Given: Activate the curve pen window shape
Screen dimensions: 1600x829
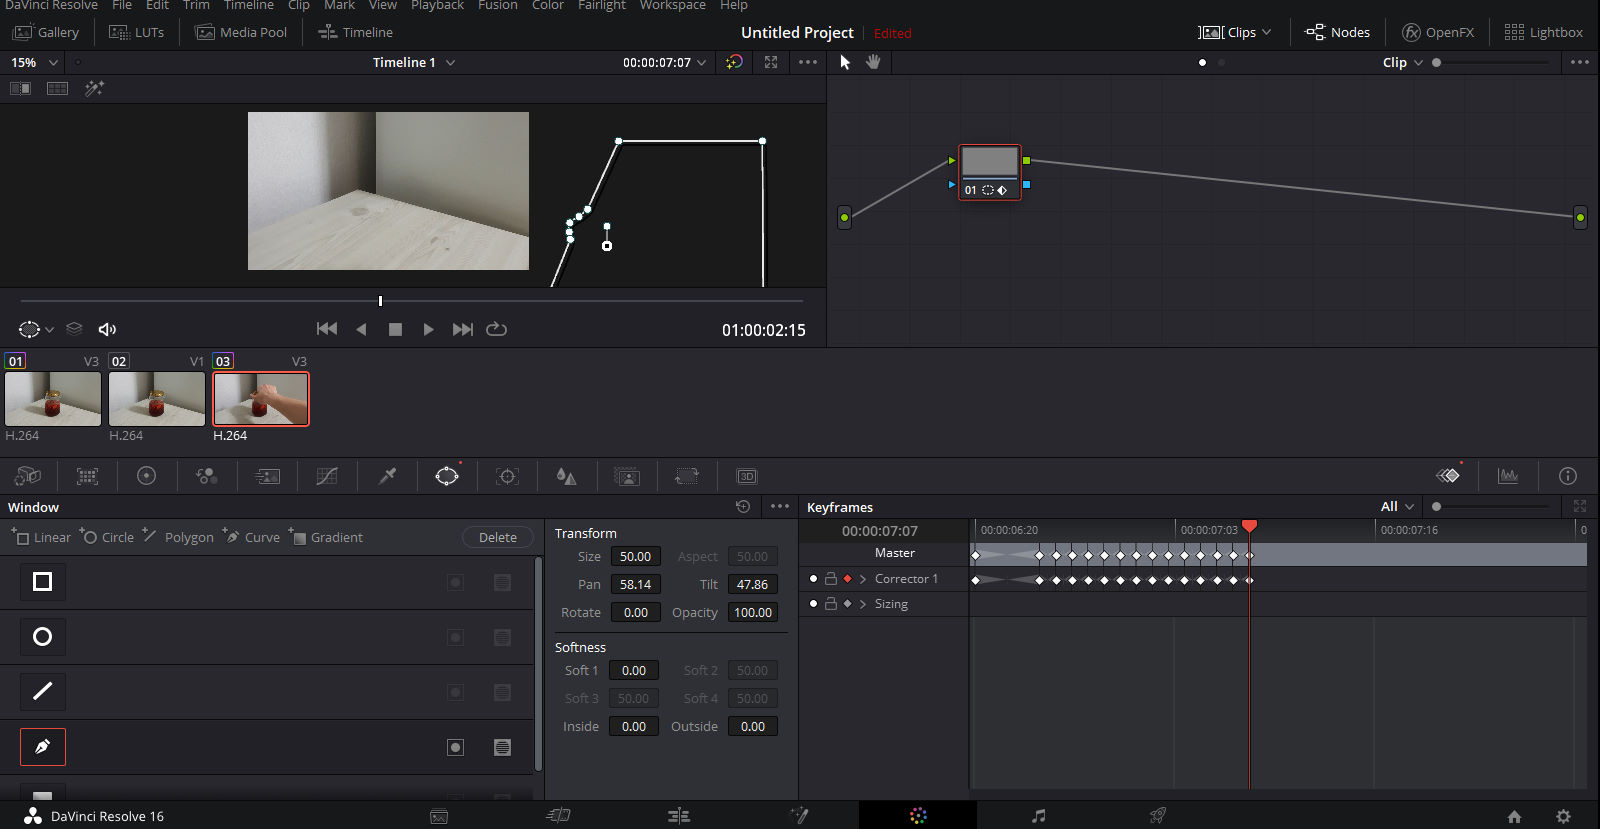Looking at the screenshot, I should [x=43, y=747].
